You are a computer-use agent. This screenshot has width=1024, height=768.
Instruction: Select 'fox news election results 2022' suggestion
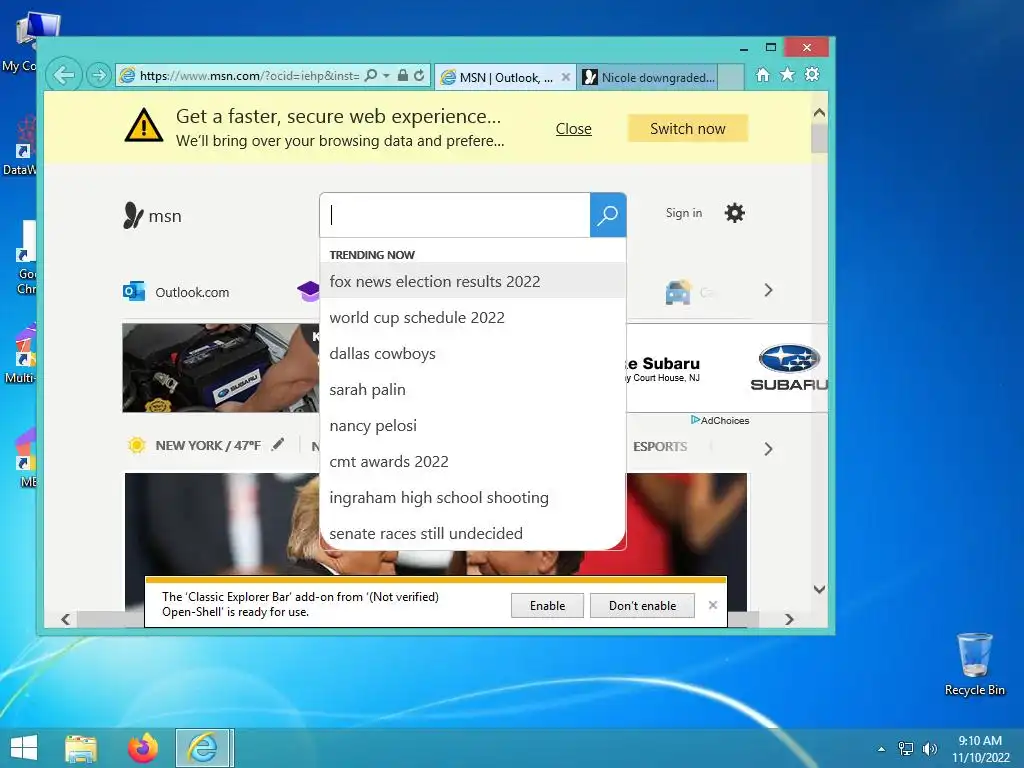473,281
